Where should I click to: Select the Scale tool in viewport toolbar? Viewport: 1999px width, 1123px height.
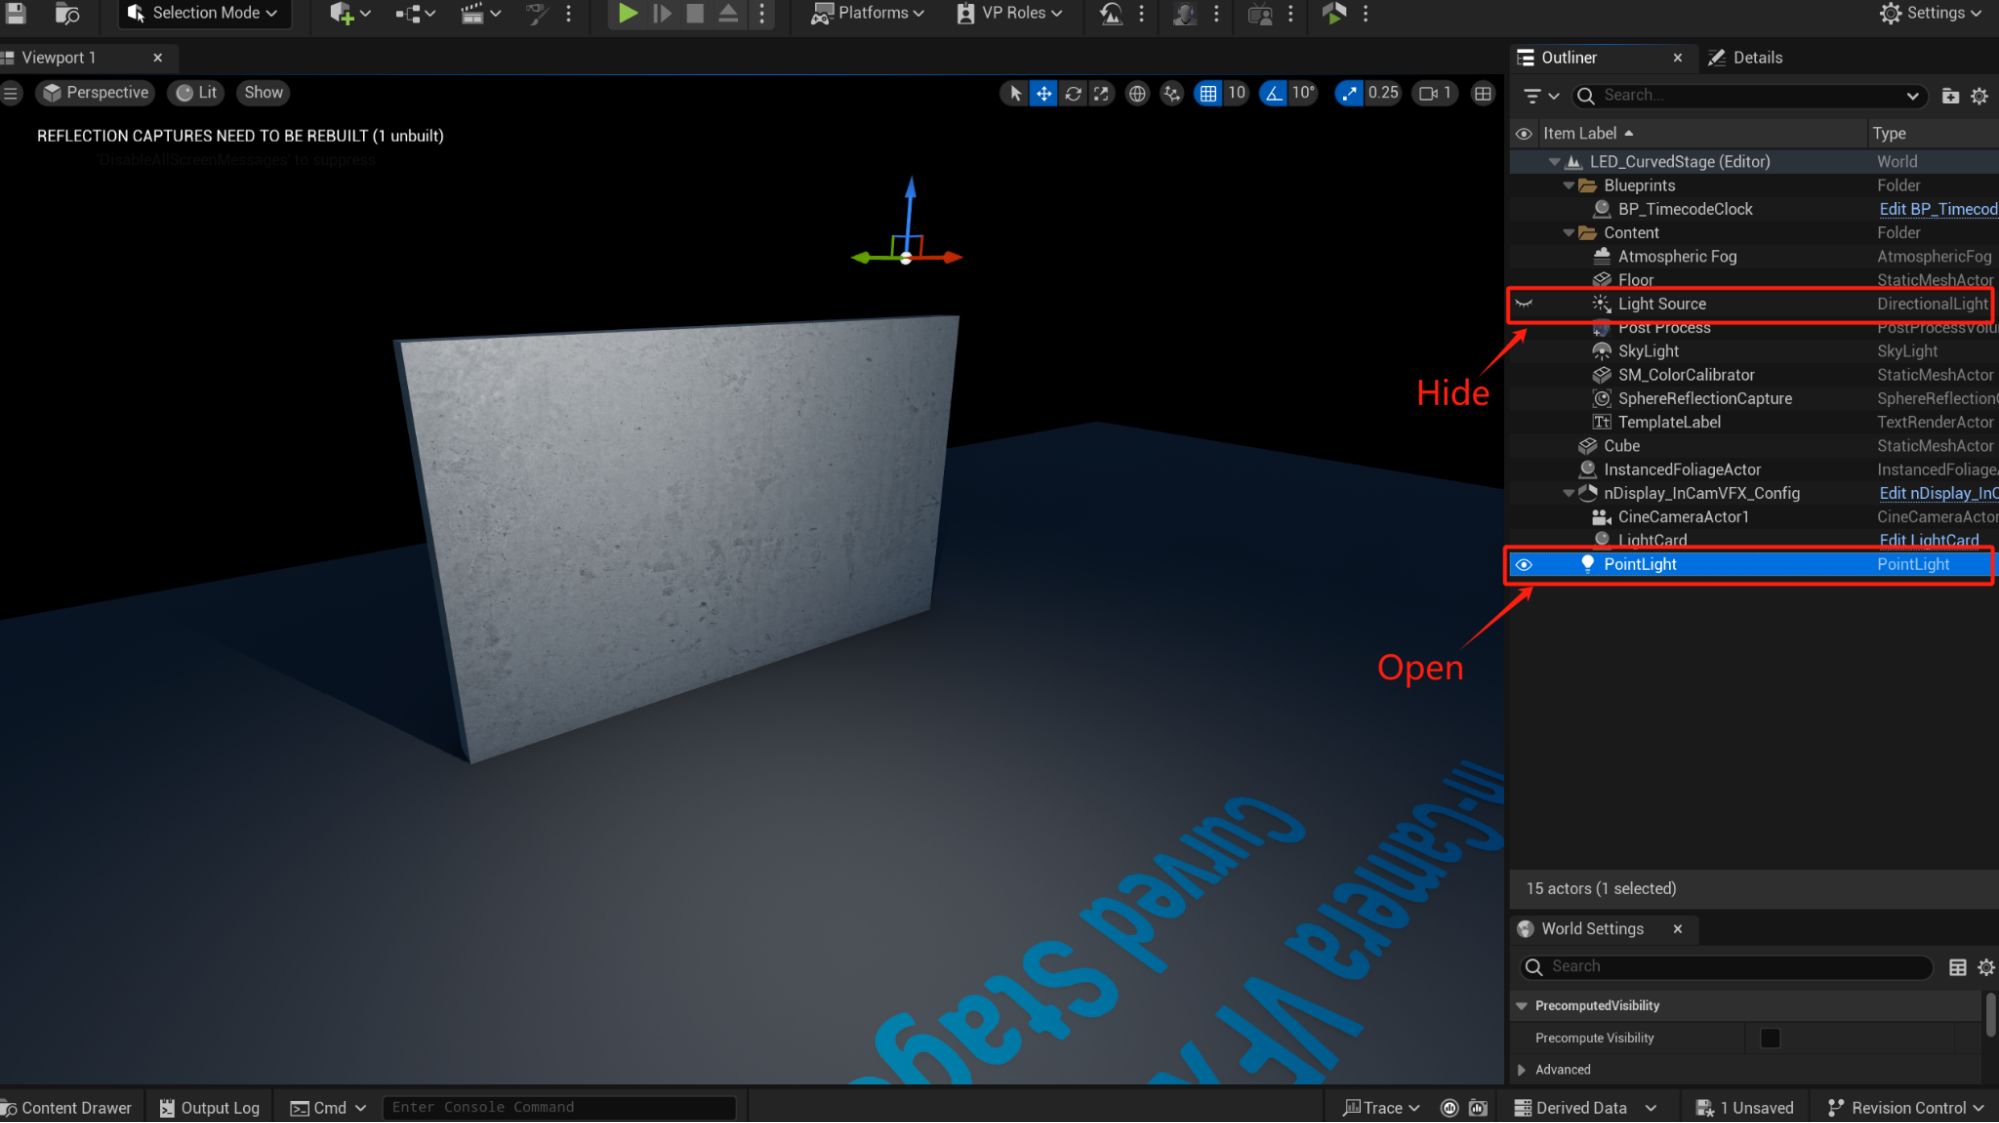point(1101,92)
